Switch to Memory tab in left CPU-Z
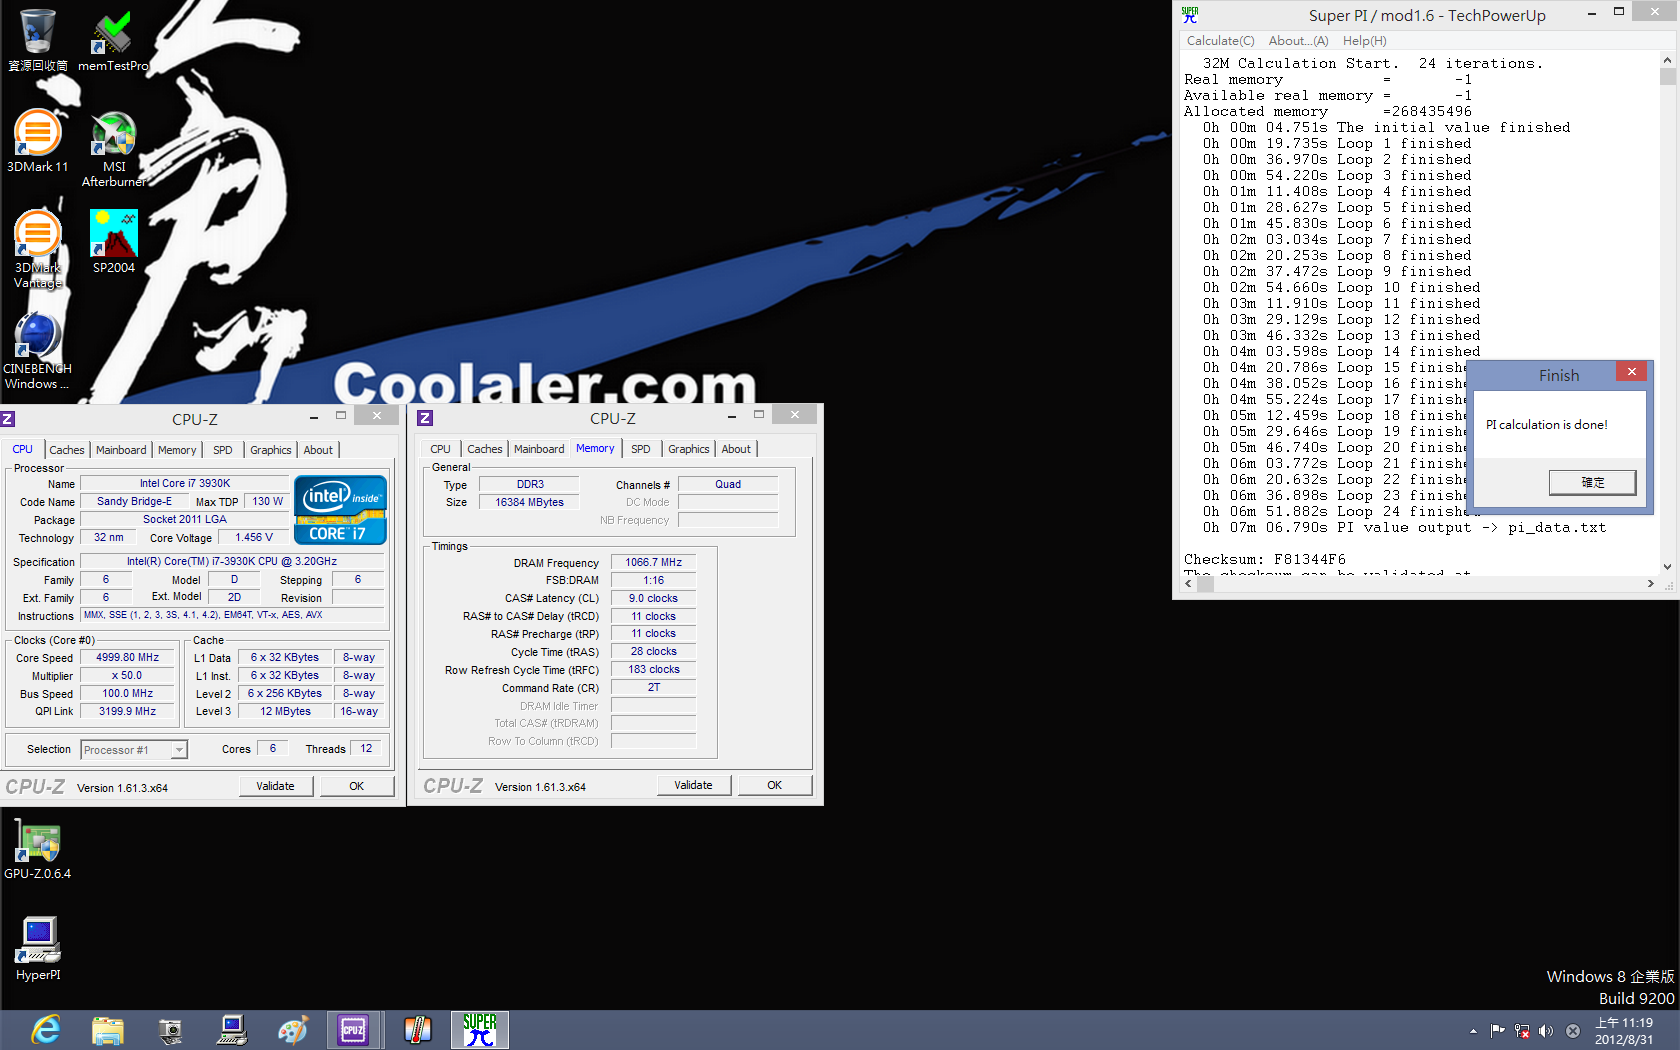The height and width of the screenshot is (1050, 1680). pos(177,450)
